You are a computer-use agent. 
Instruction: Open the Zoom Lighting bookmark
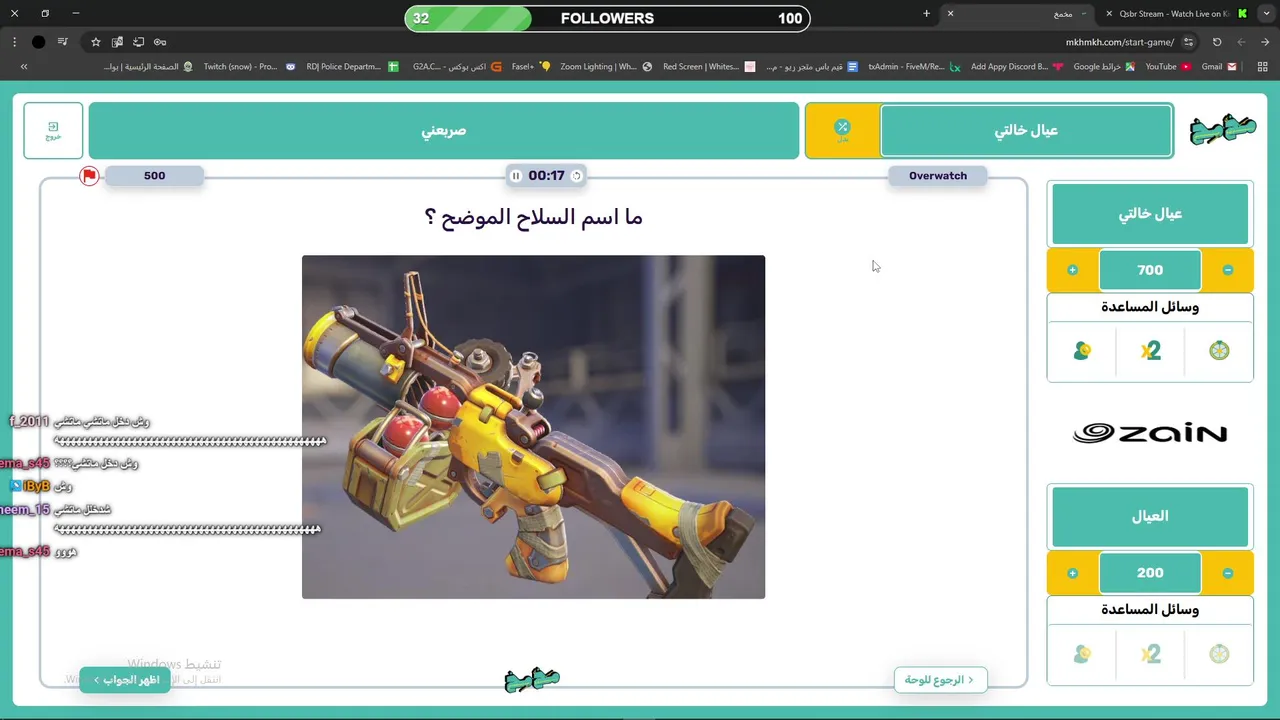[606, 67]
